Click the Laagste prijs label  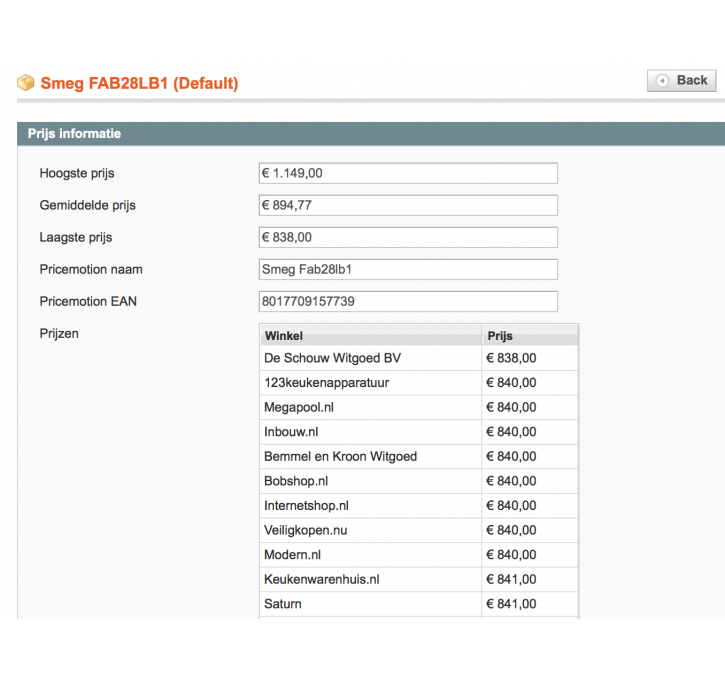[x=76, y=237]
